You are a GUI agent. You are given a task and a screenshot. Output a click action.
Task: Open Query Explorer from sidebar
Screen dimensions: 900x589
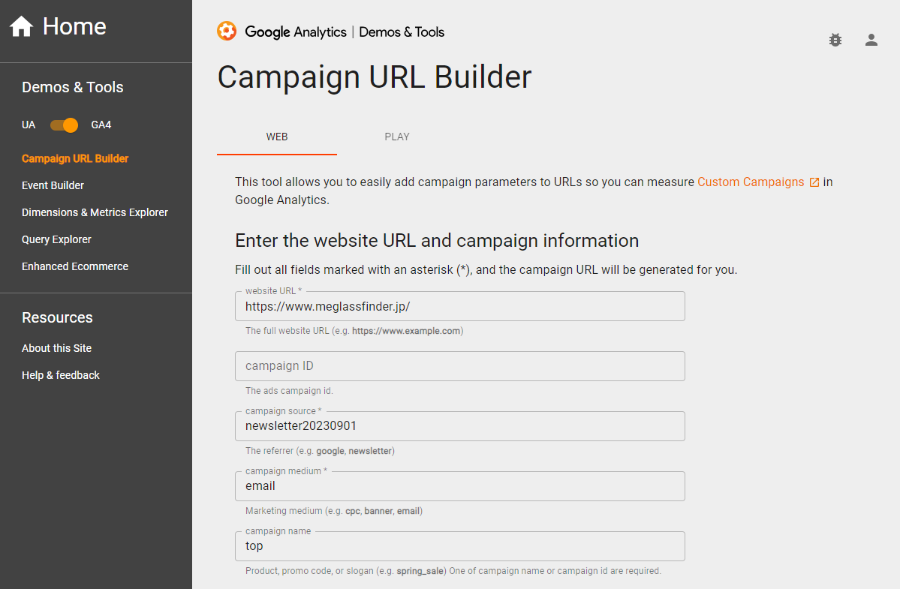tap(56, 239)
